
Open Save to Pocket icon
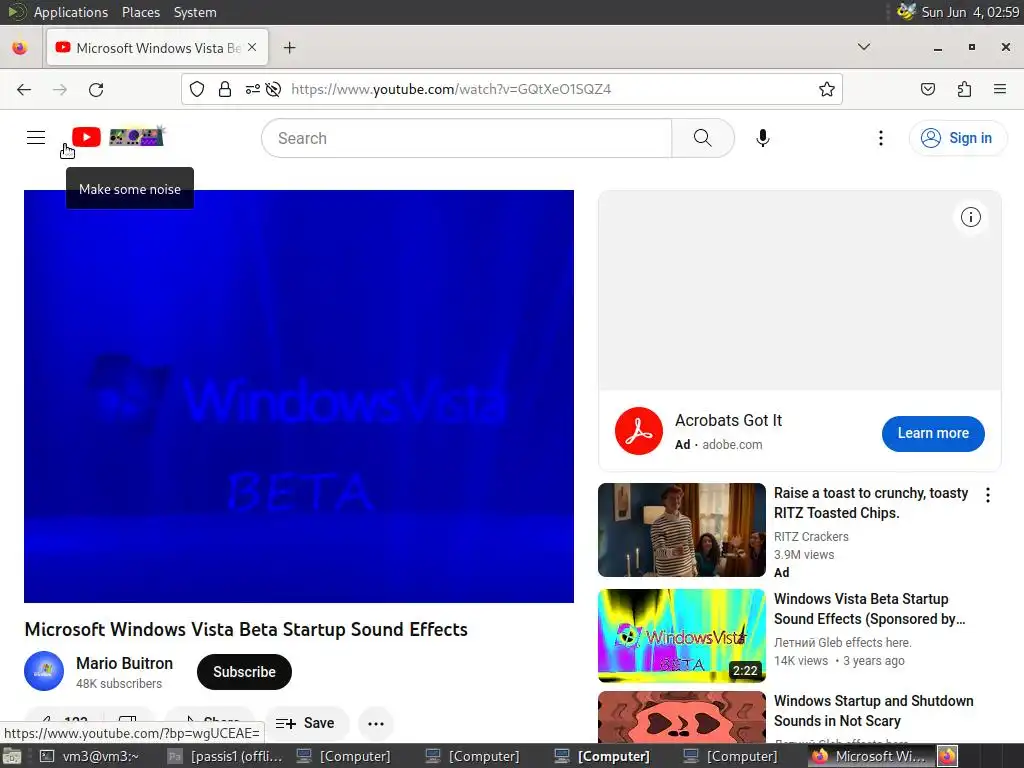pos(927,89)
